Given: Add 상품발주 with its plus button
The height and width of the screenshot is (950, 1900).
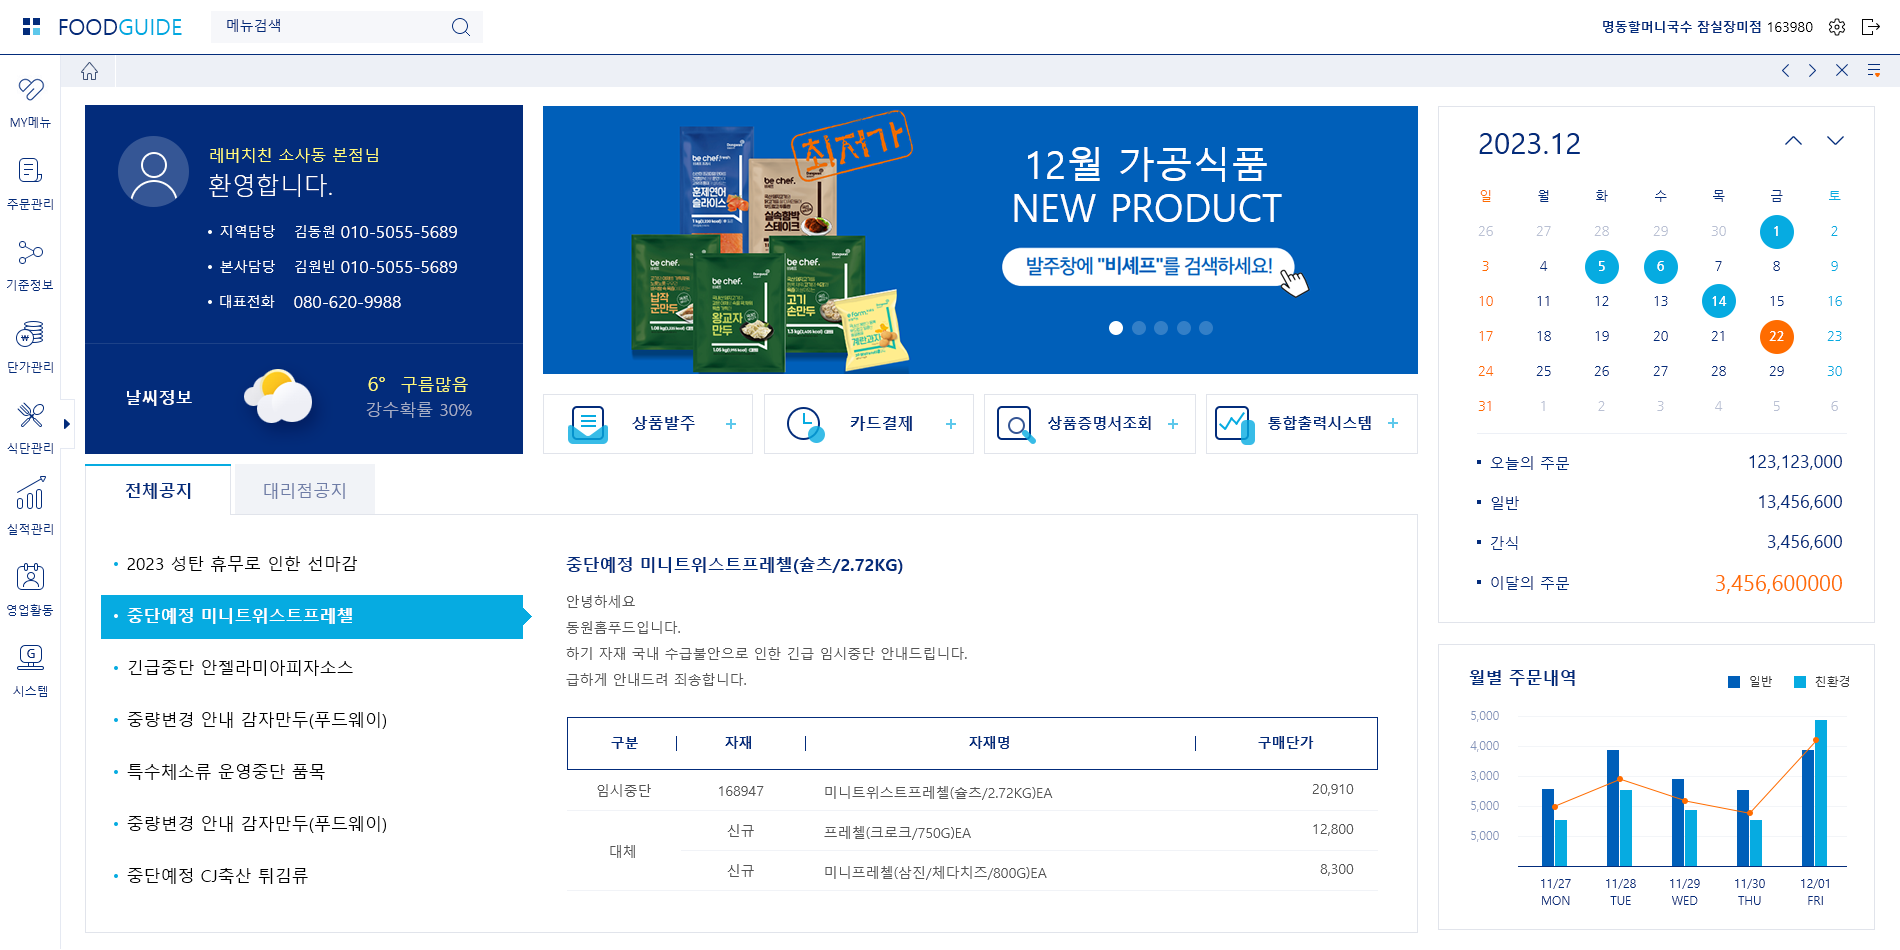Looking at the screenshot, I should tap(731, 424).
